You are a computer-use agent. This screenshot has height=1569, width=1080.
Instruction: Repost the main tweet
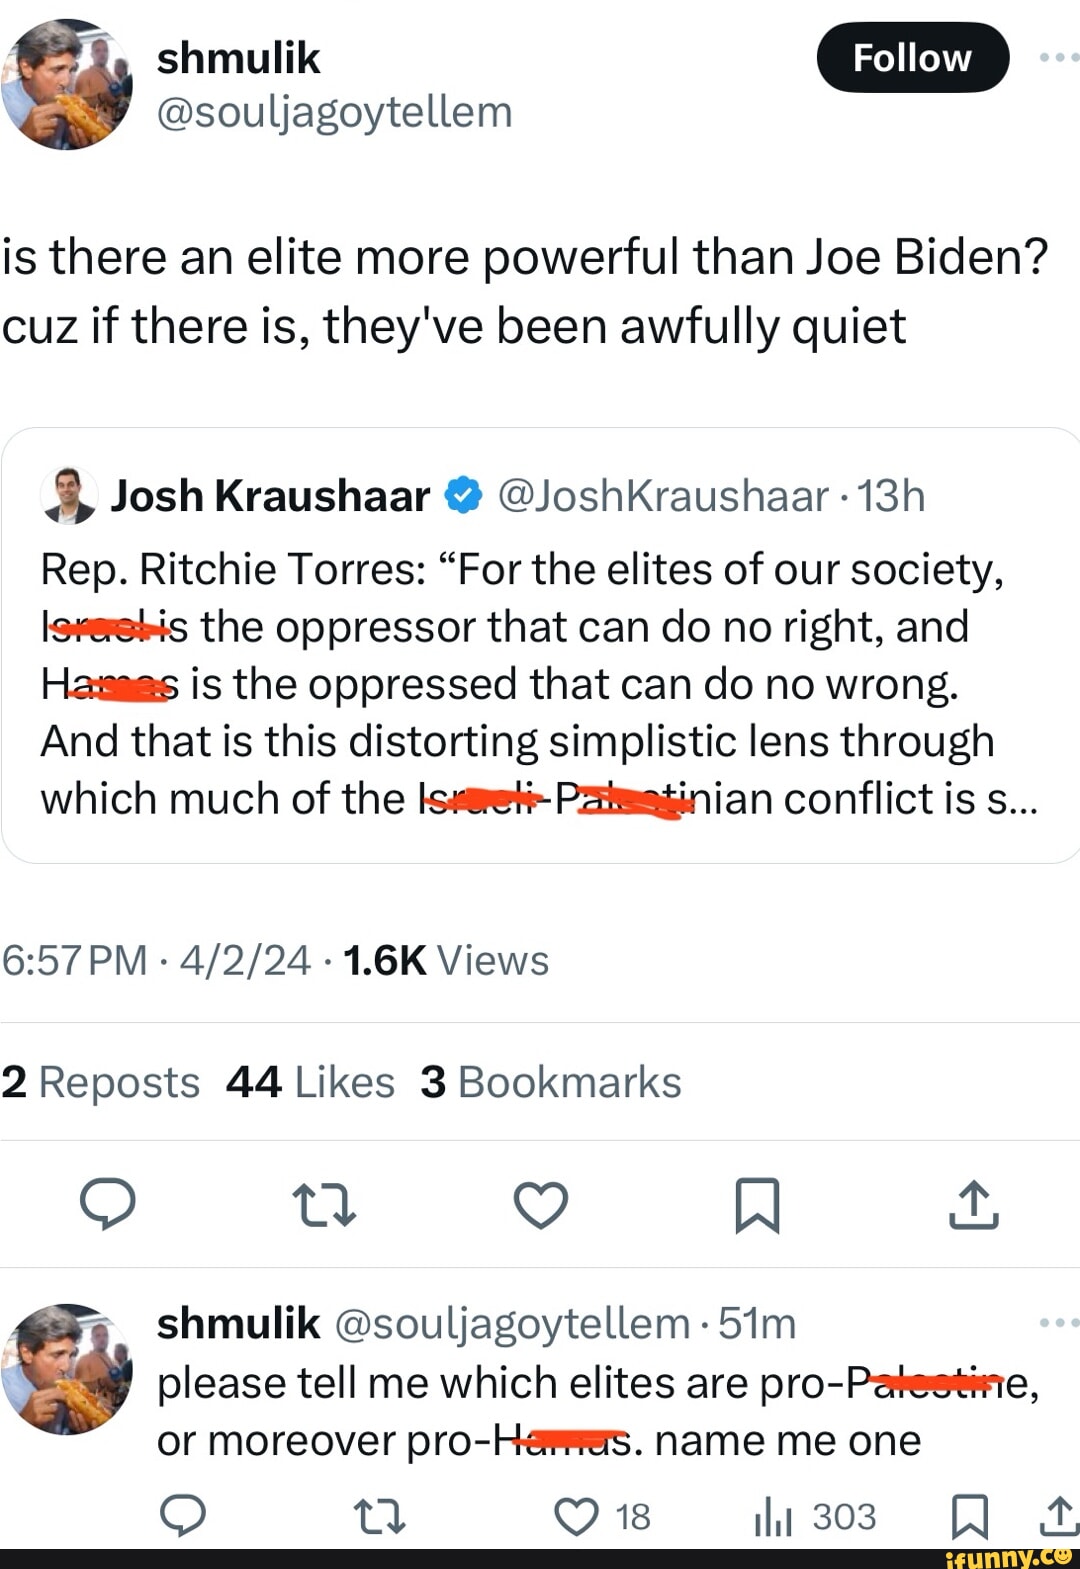(x=323, y=1204)
